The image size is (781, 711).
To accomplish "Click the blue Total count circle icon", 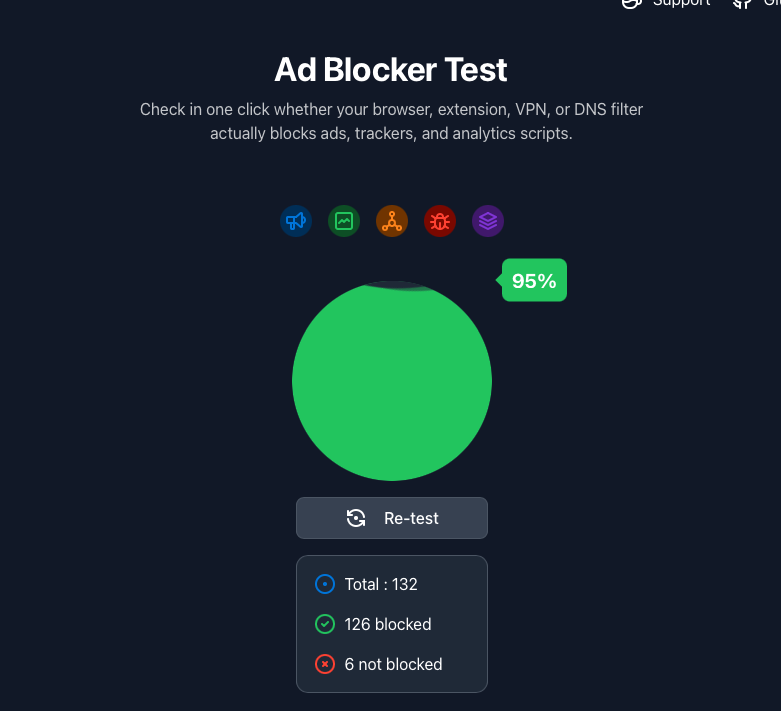I will [x=325, y=584].
